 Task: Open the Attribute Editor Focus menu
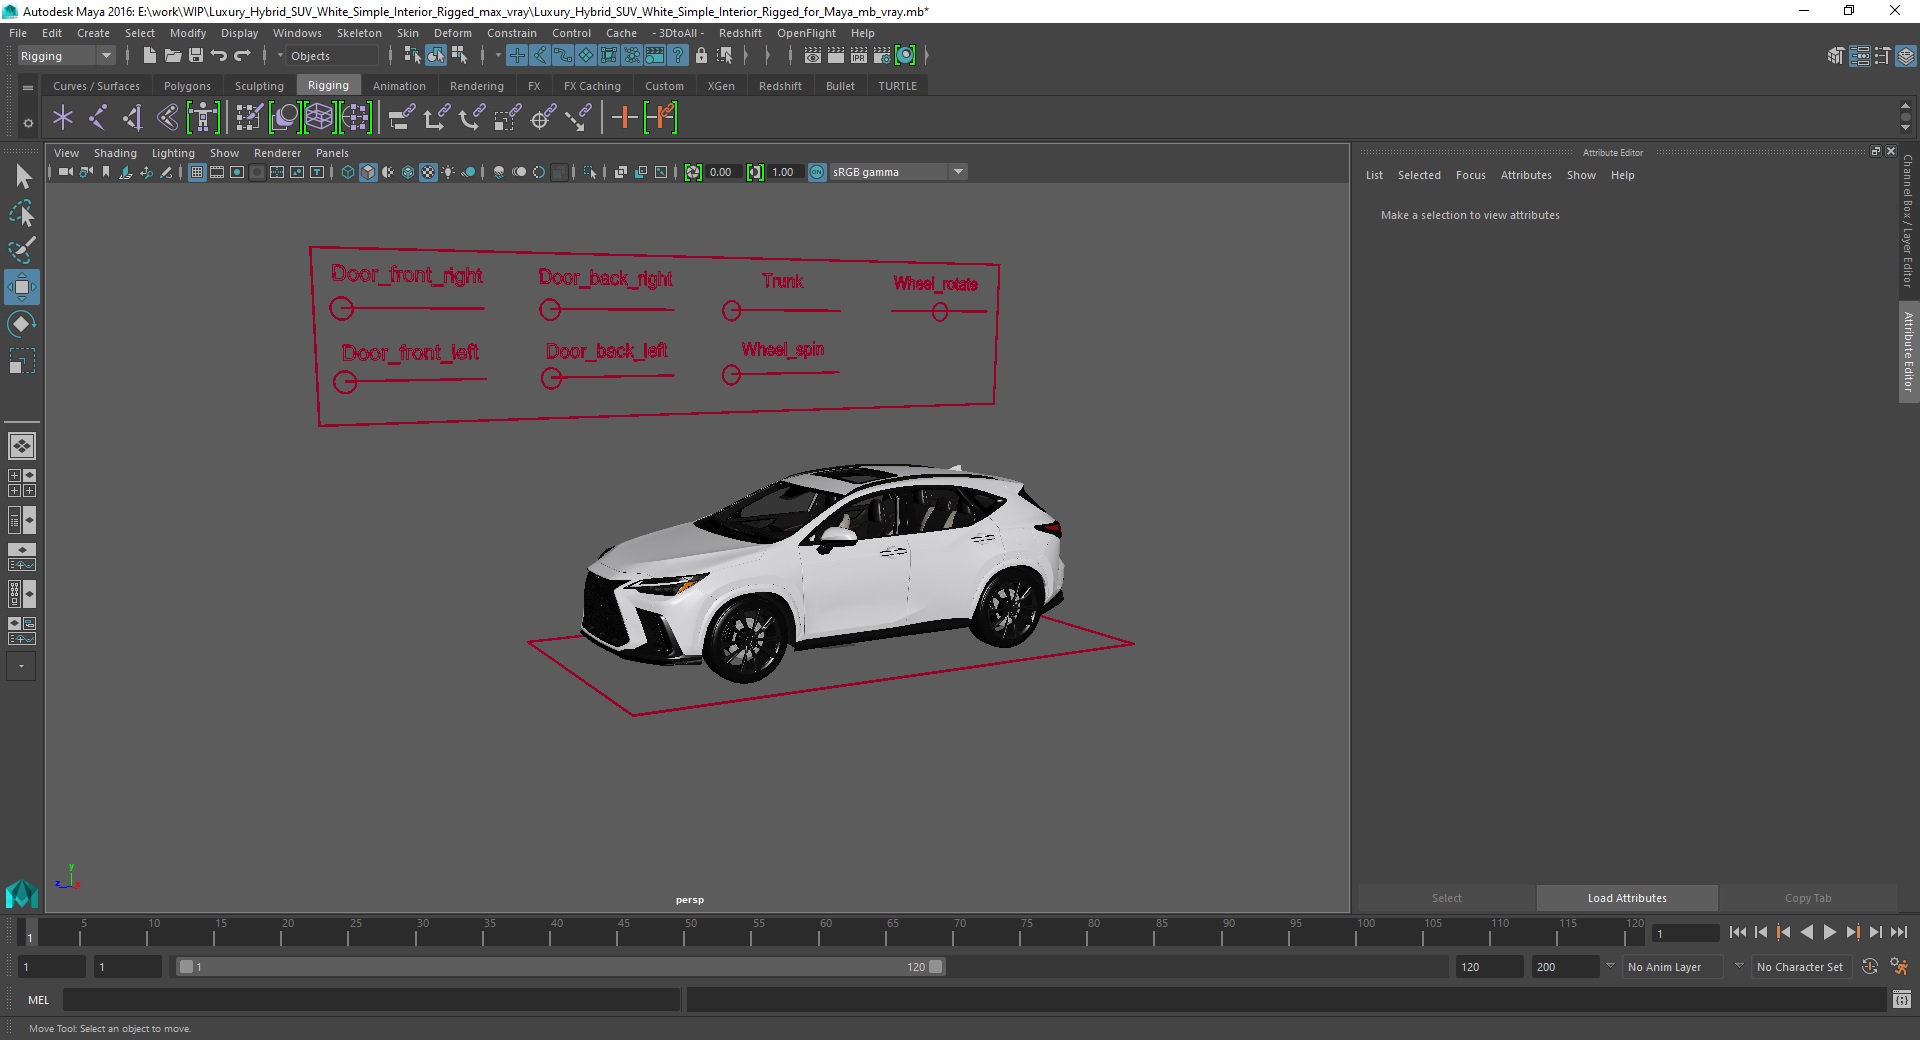1470,175
